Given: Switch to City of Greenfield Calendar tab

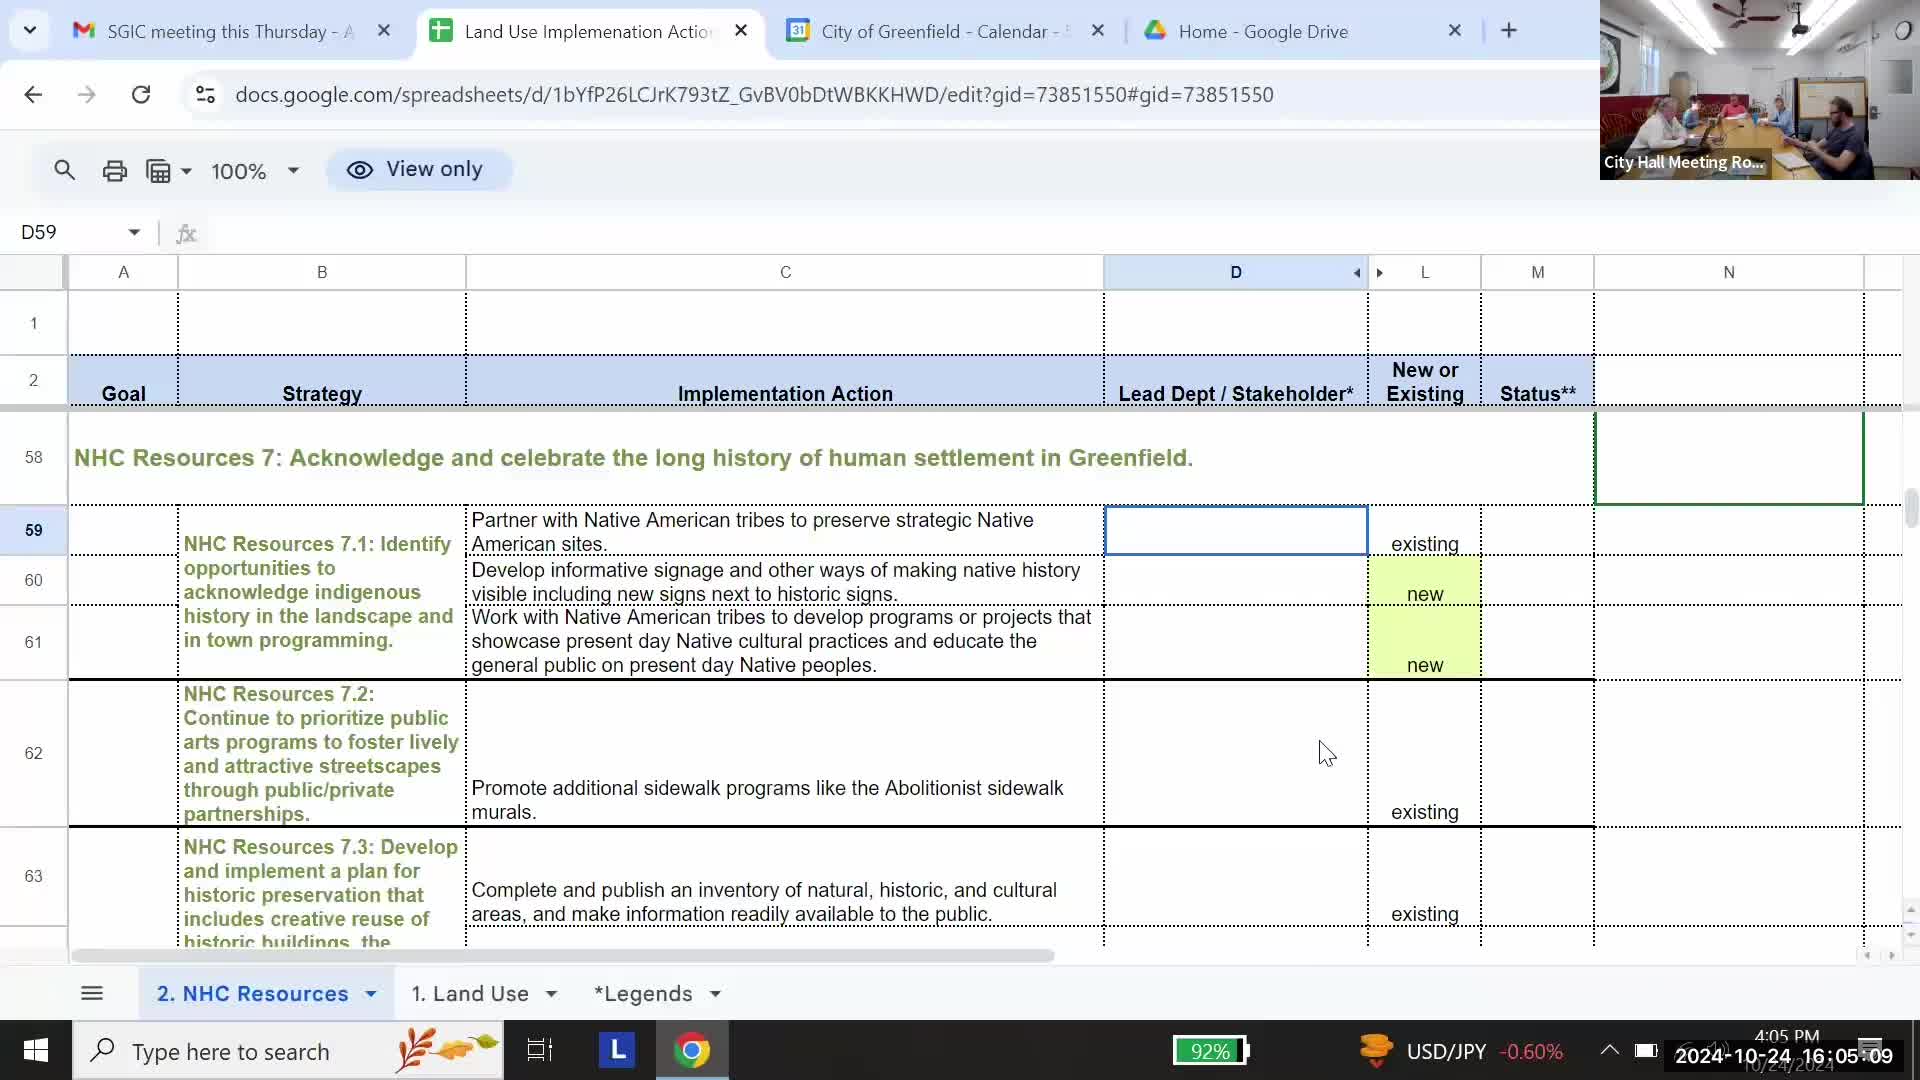Looking at the screenshot, I should point(945,31).
